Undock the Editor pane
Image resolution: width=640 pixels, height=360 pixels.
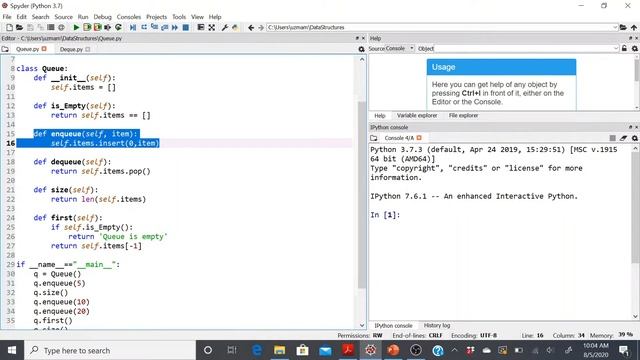[x=357, y=38]
